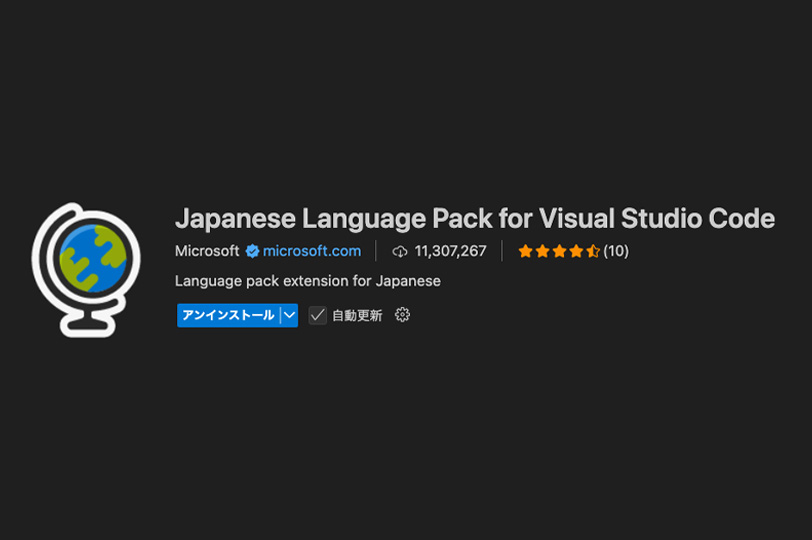Screen dimensions: 812x540
Task: Click the アンインストール button
Action: coord(228,315)
